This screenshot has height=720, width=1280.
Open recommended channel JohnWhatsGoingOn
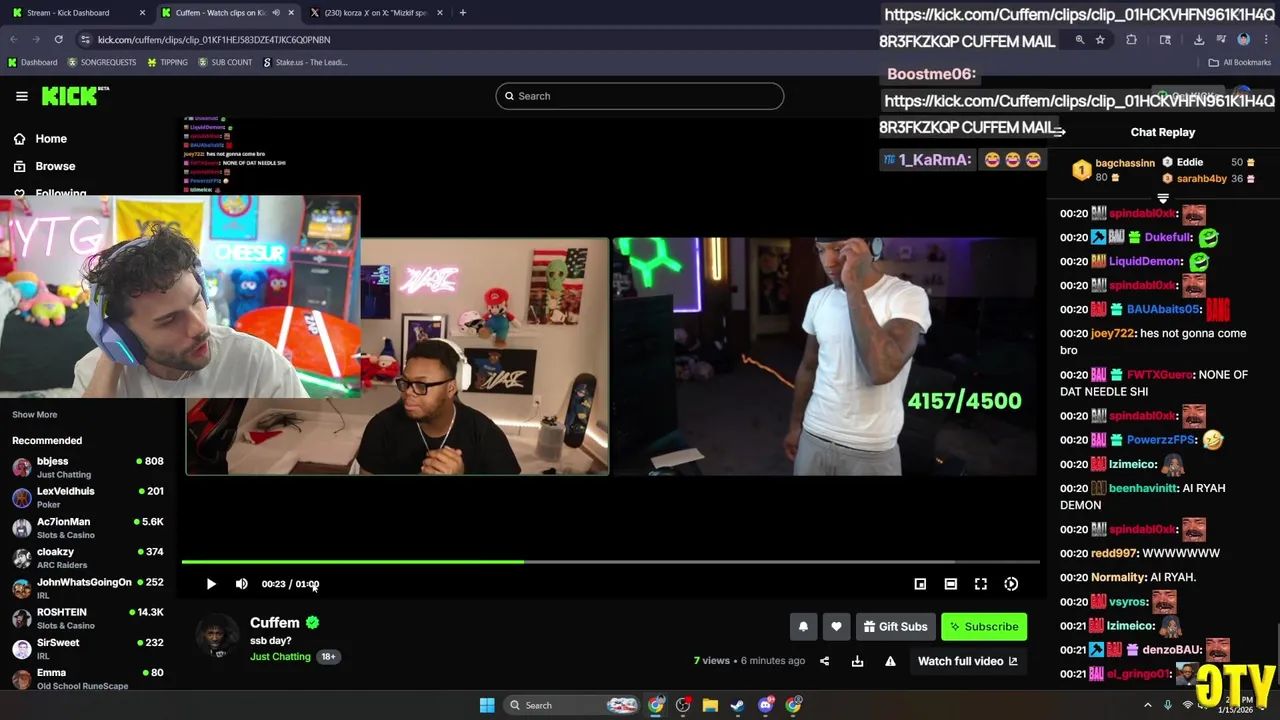point(88,588)
